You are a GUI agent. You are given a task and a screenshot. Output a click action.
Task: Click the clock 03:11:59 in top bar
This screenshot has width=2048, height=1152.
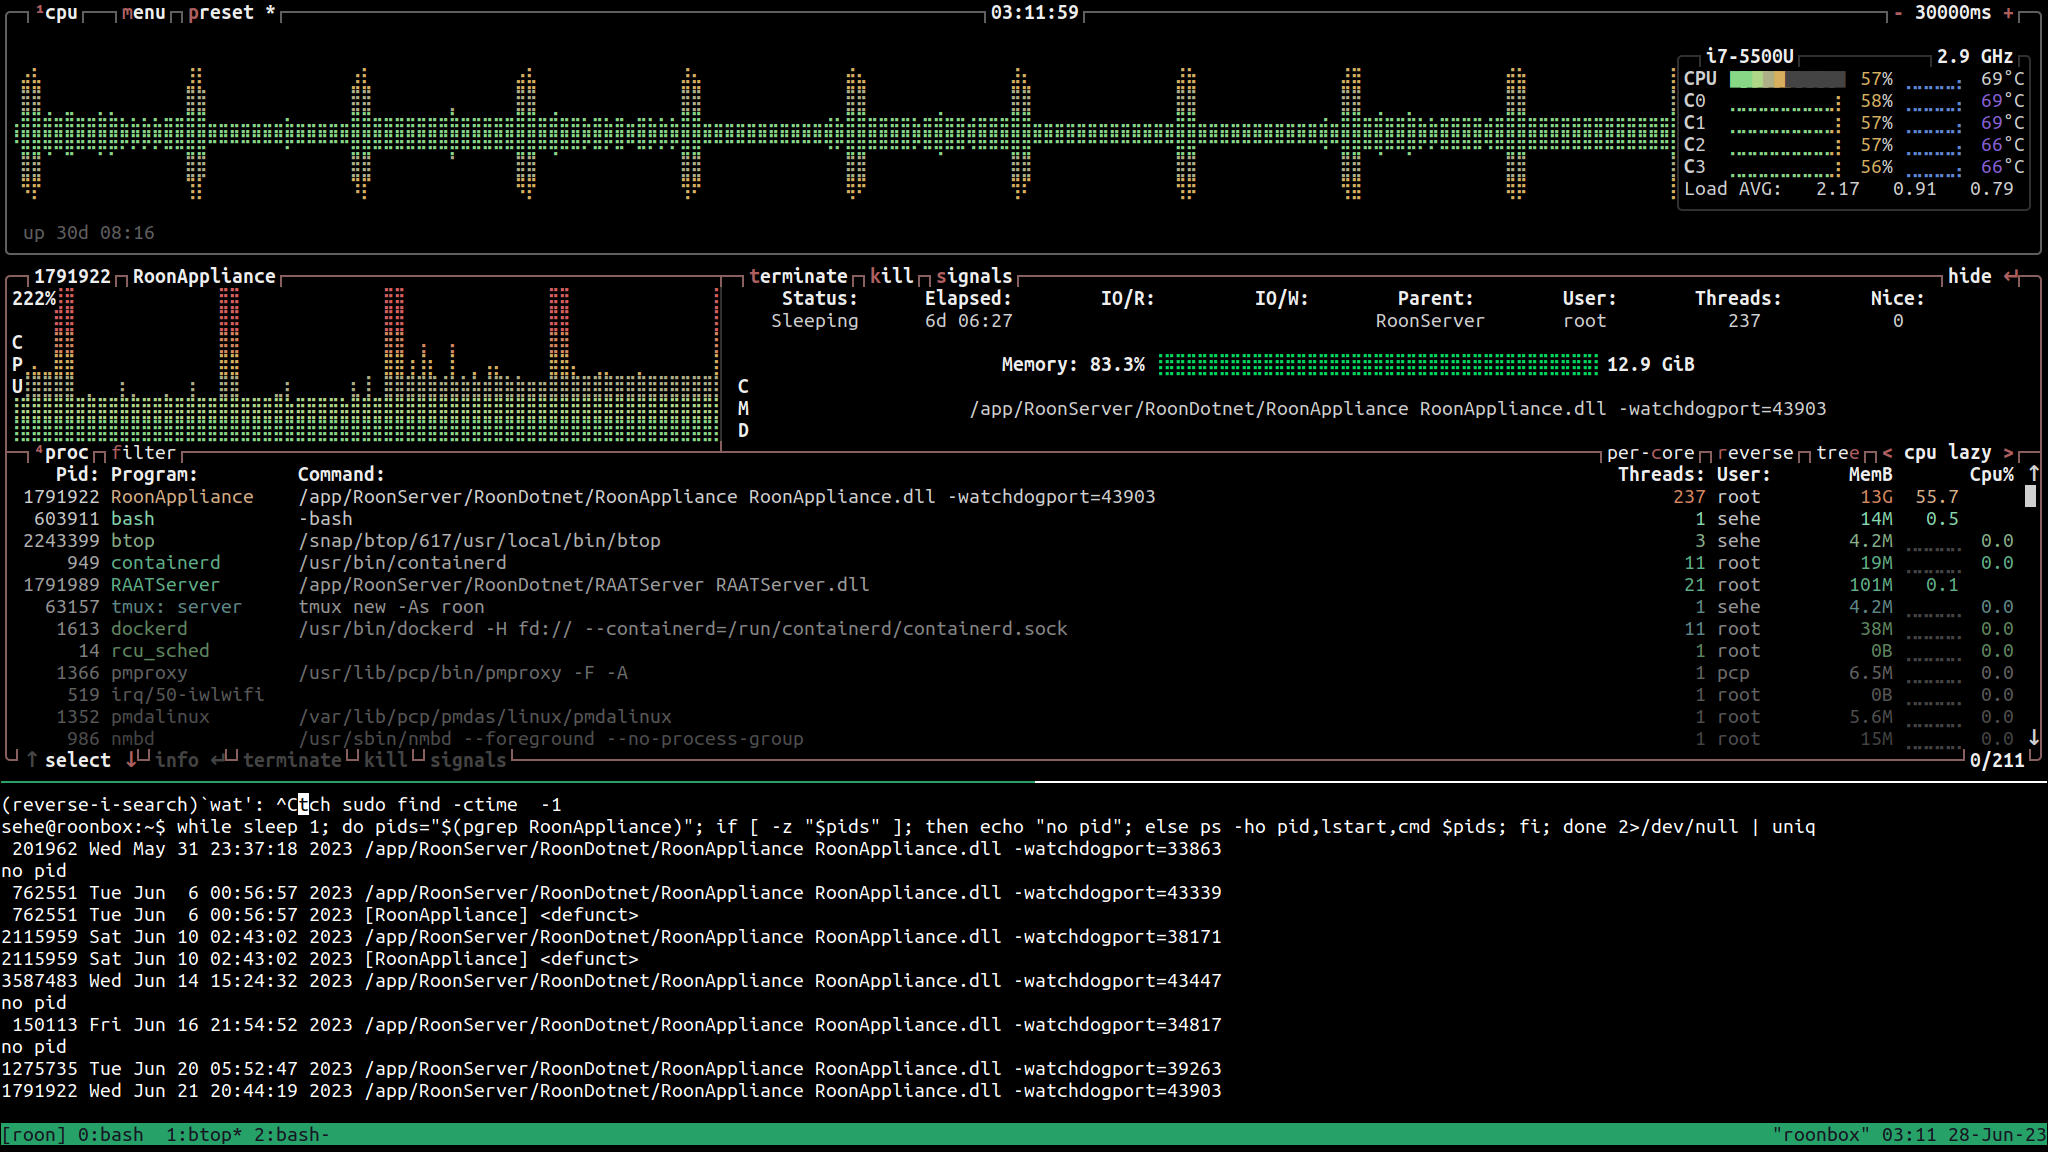tap(1035, 13)
